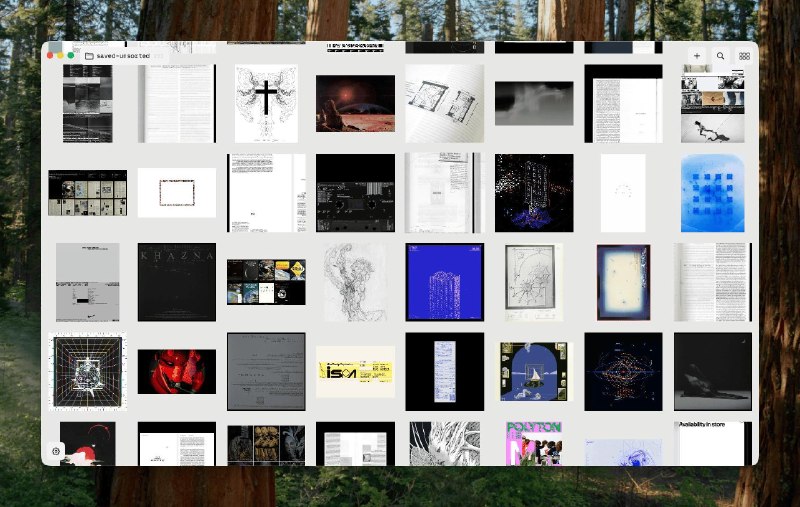Click the plus add button

(696, 56)
